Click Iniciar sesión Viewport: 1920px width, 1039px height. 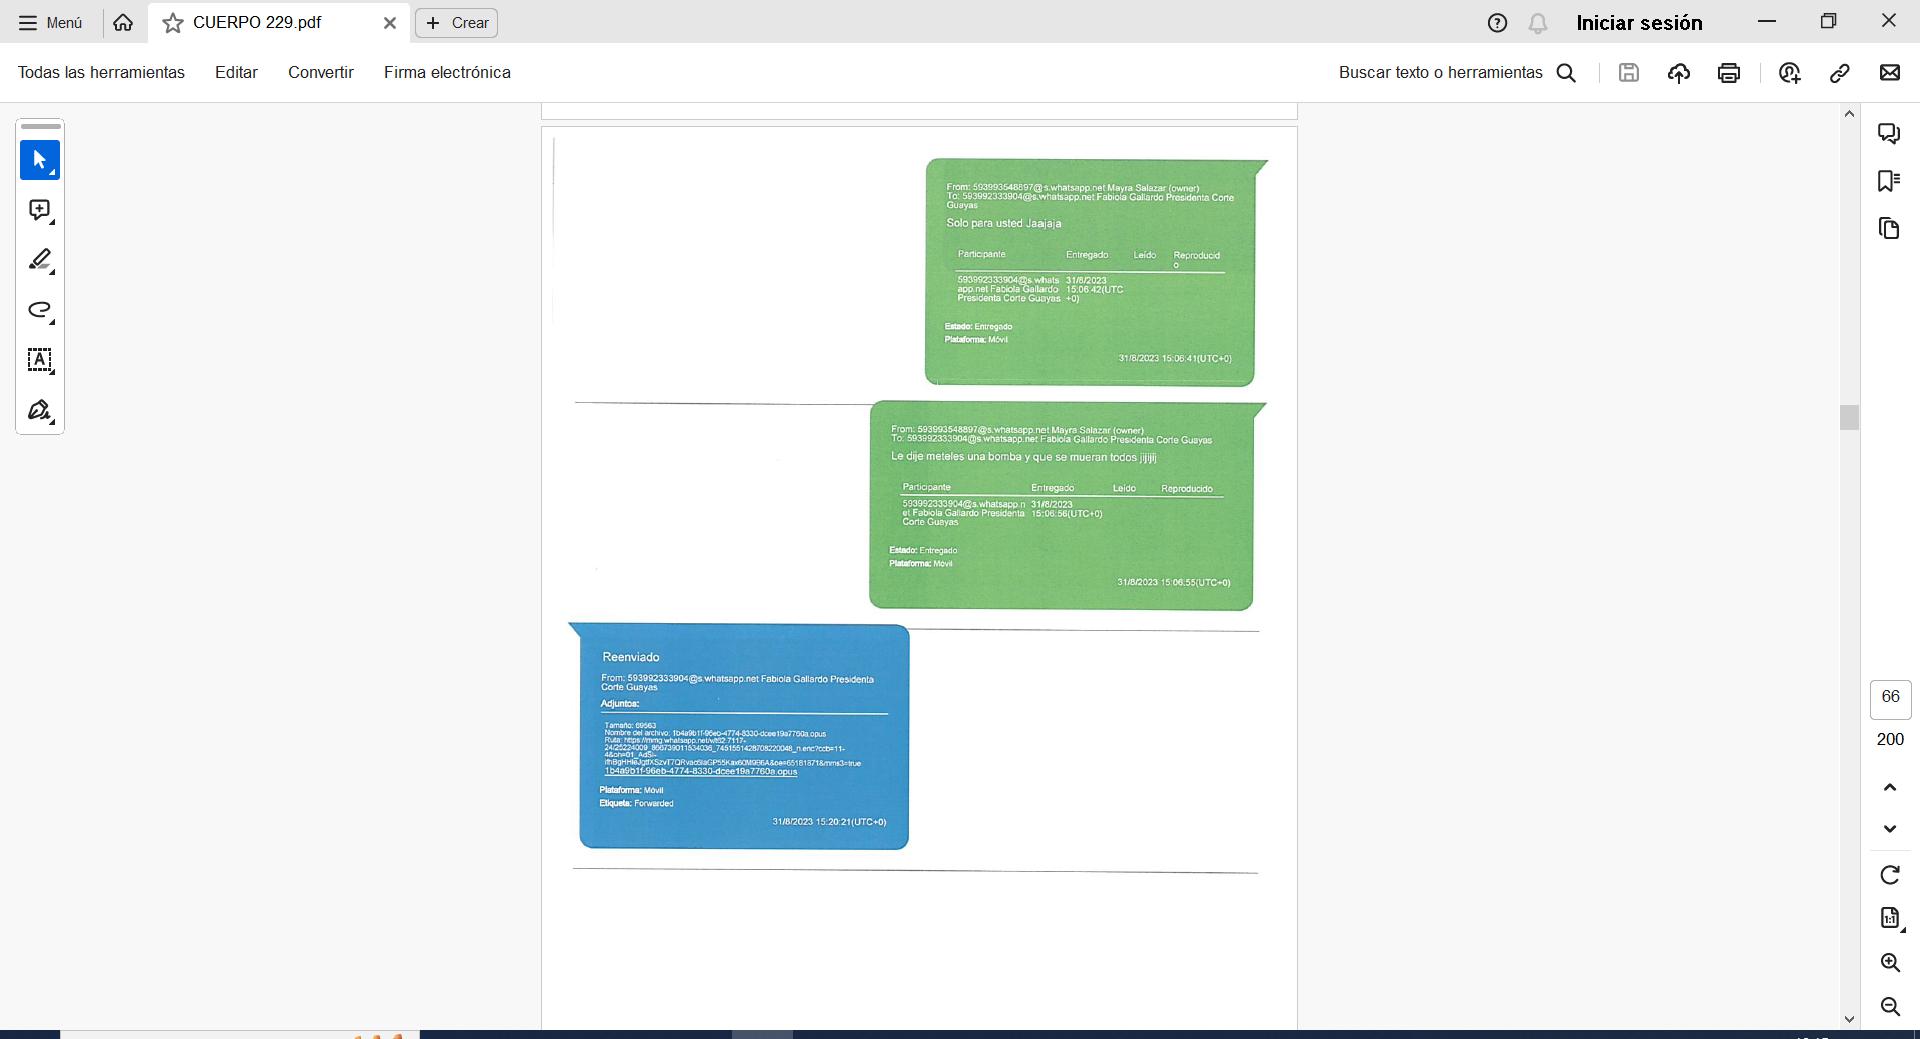pos(1639,23)
